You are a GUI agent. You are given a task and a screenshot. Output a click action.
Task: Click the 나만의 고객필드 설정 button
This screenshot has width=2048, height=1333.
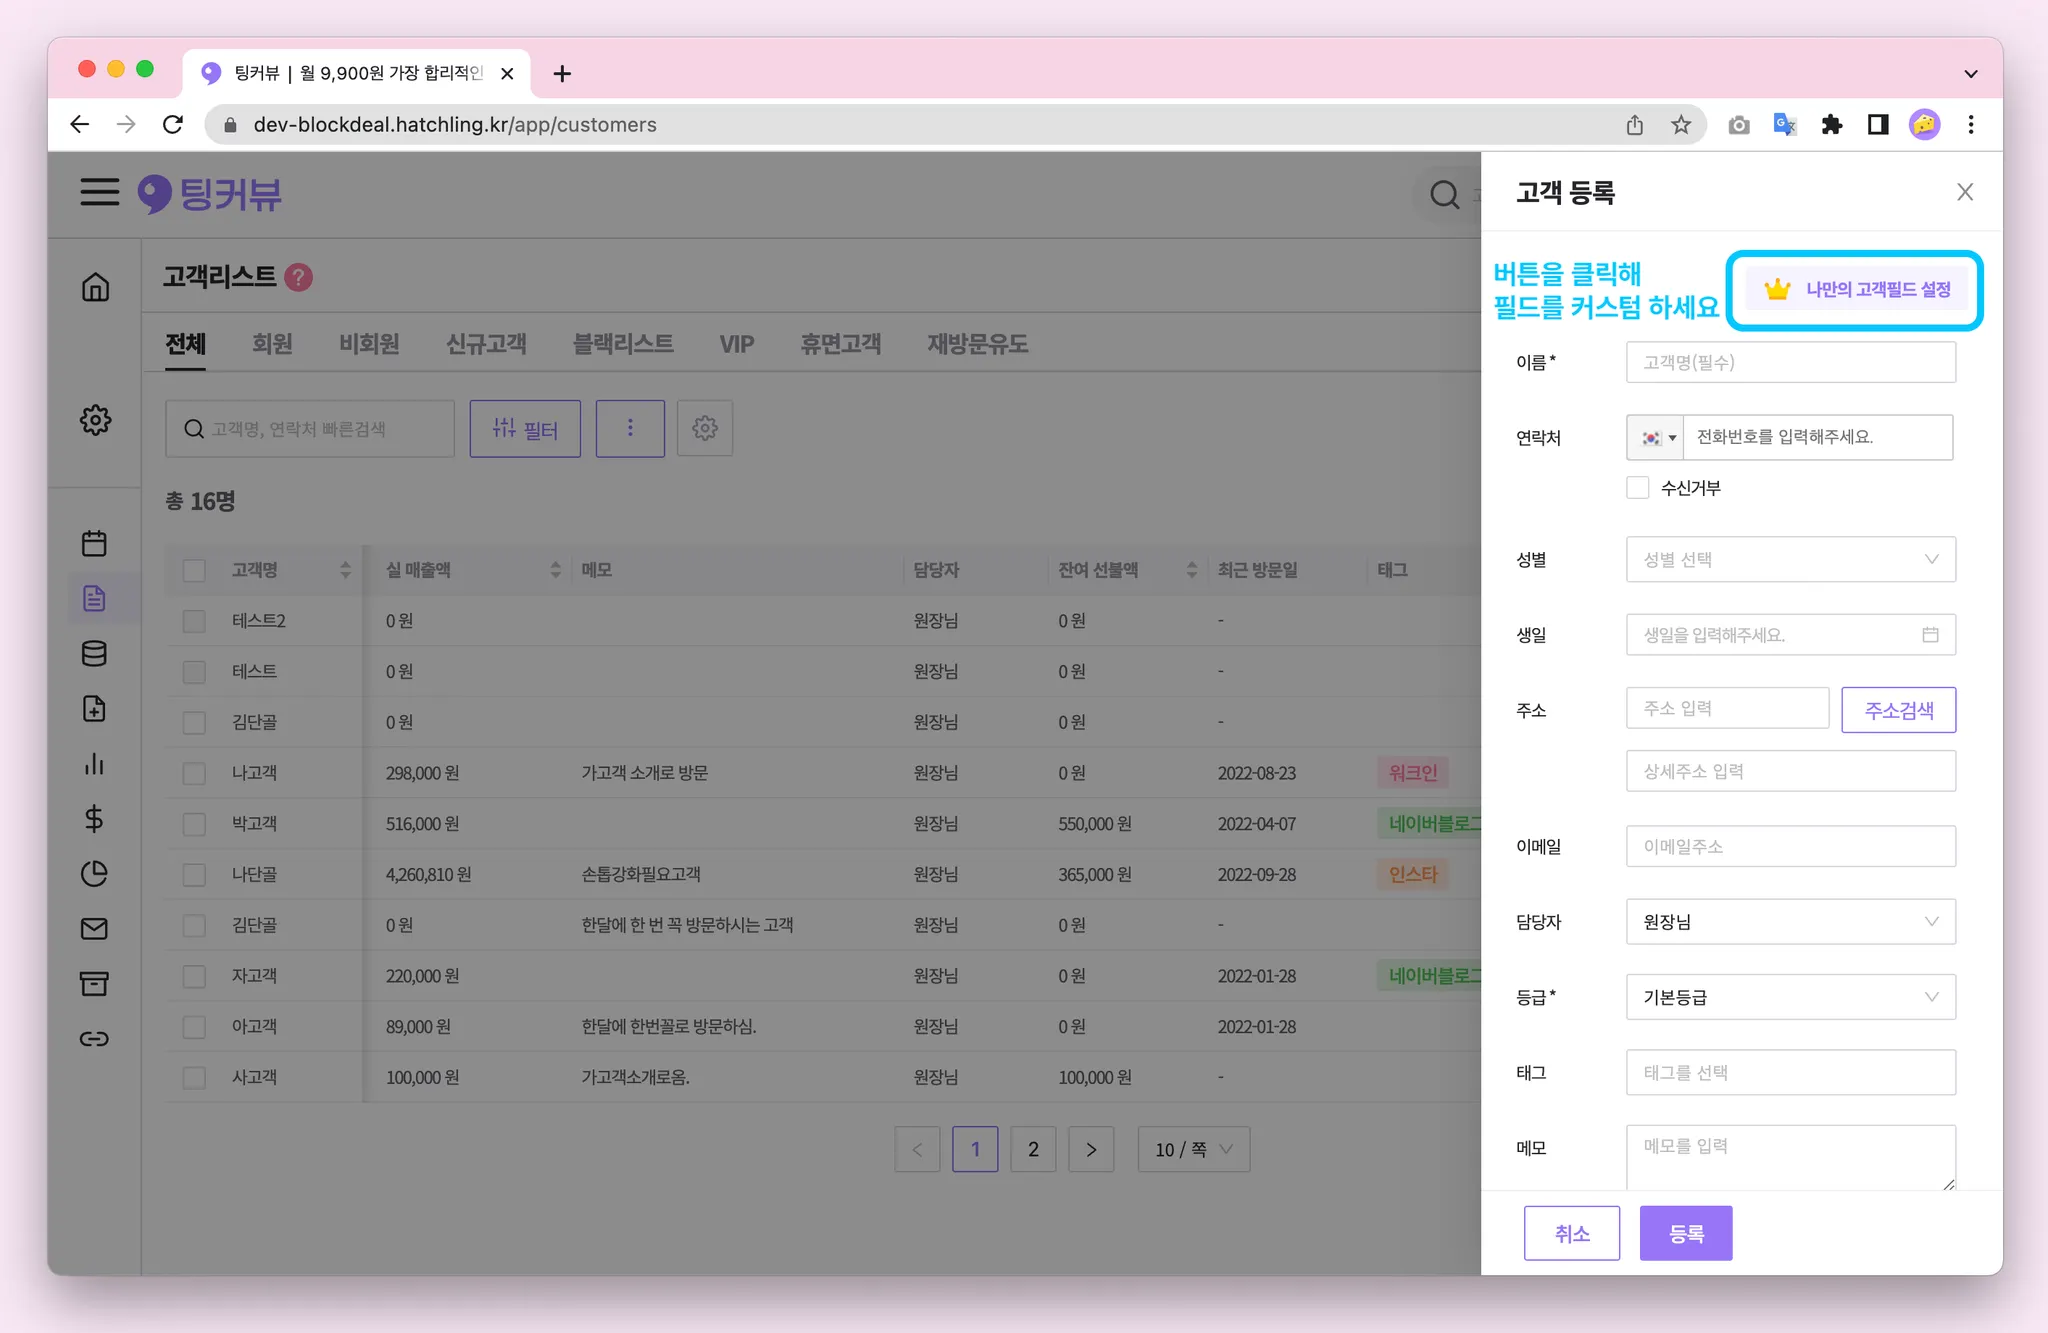(x=1856, y=290)
